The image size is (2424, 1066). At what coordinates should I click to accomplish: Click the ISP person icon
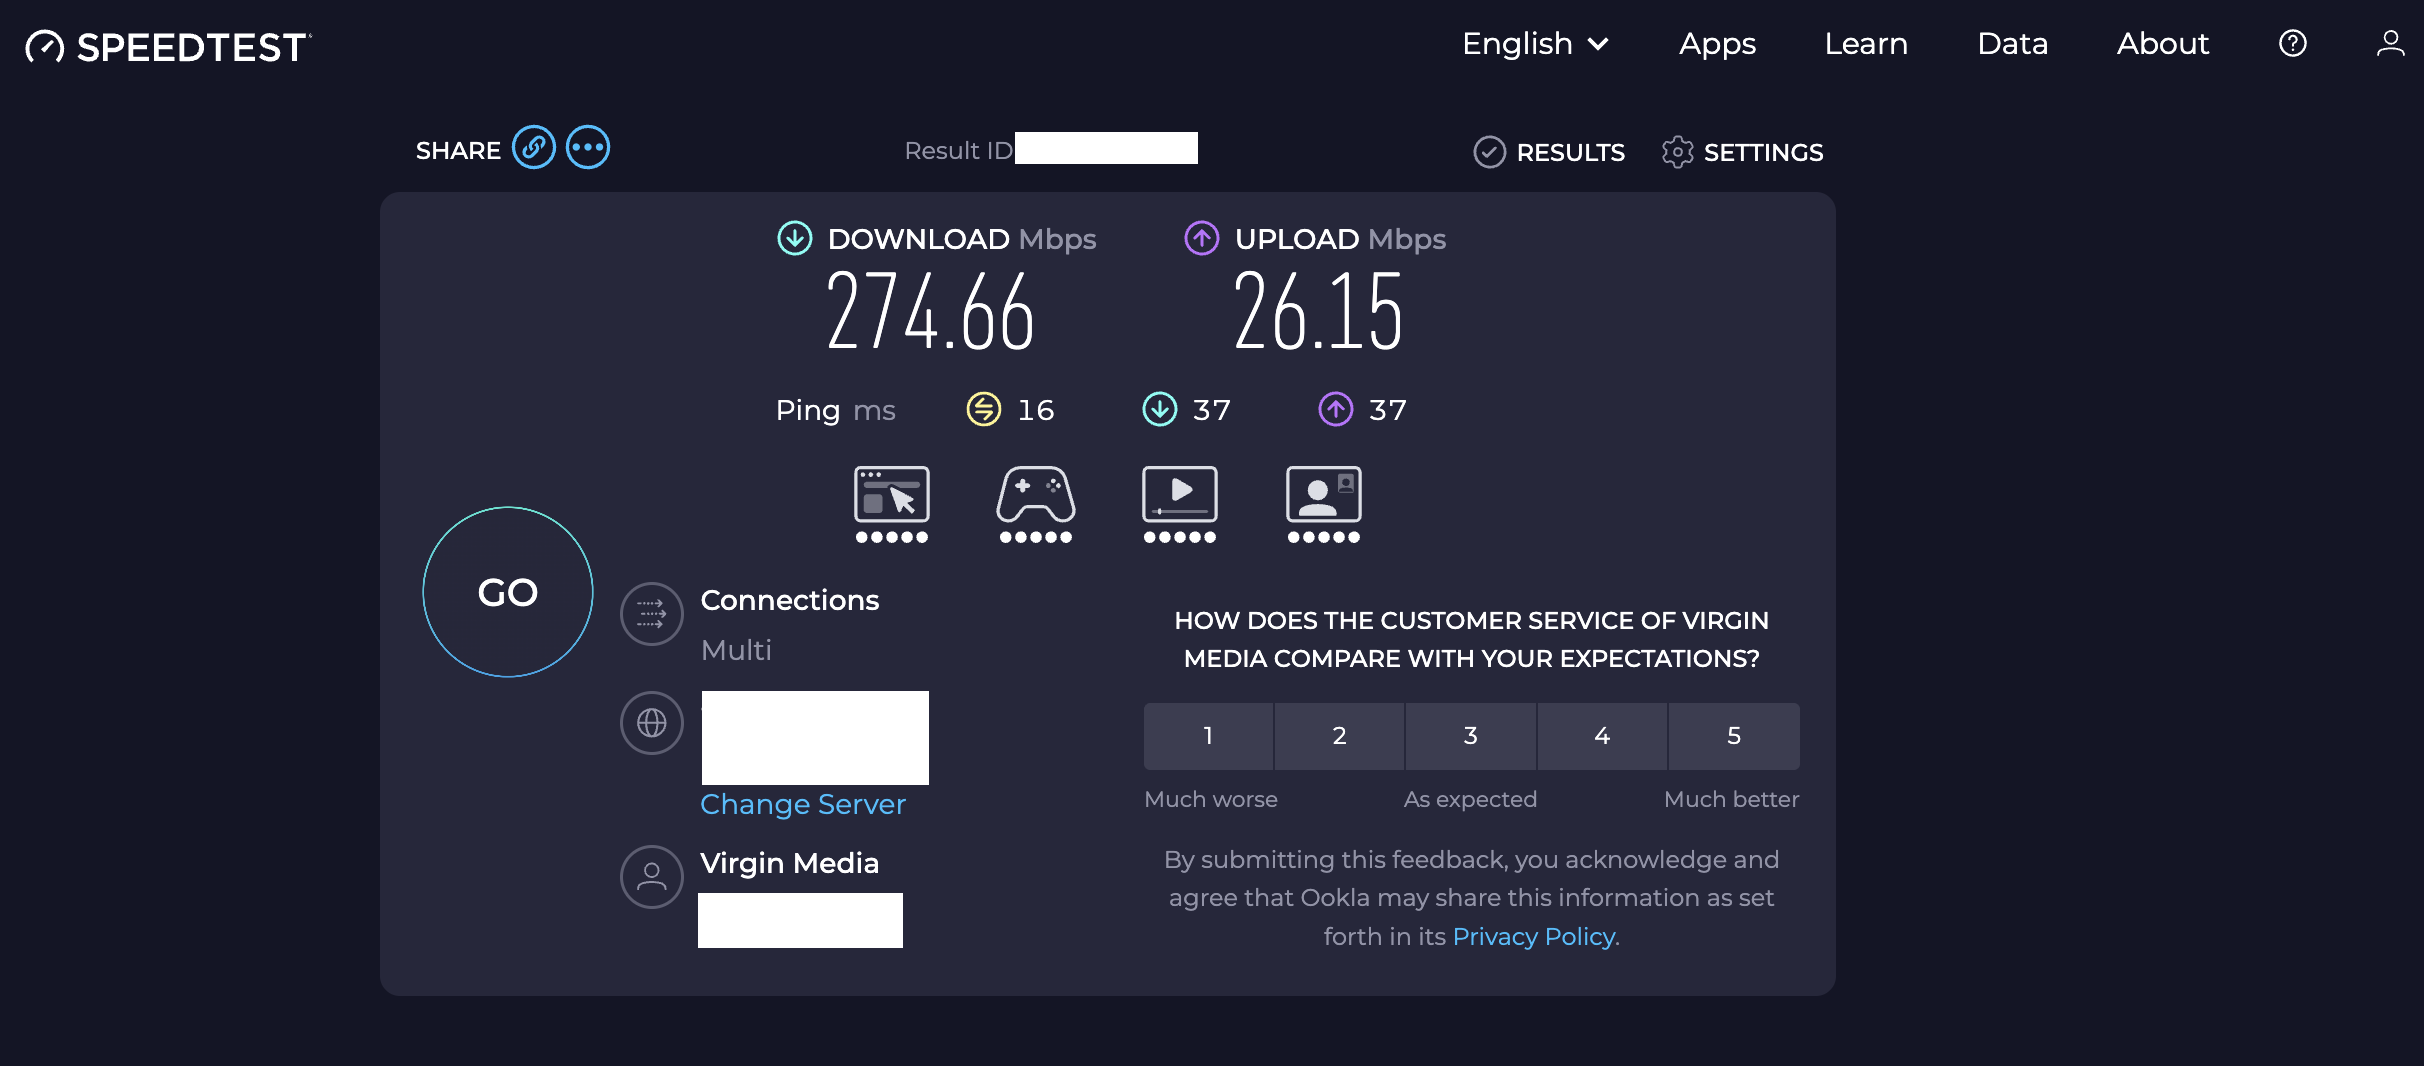coord(652,877)
